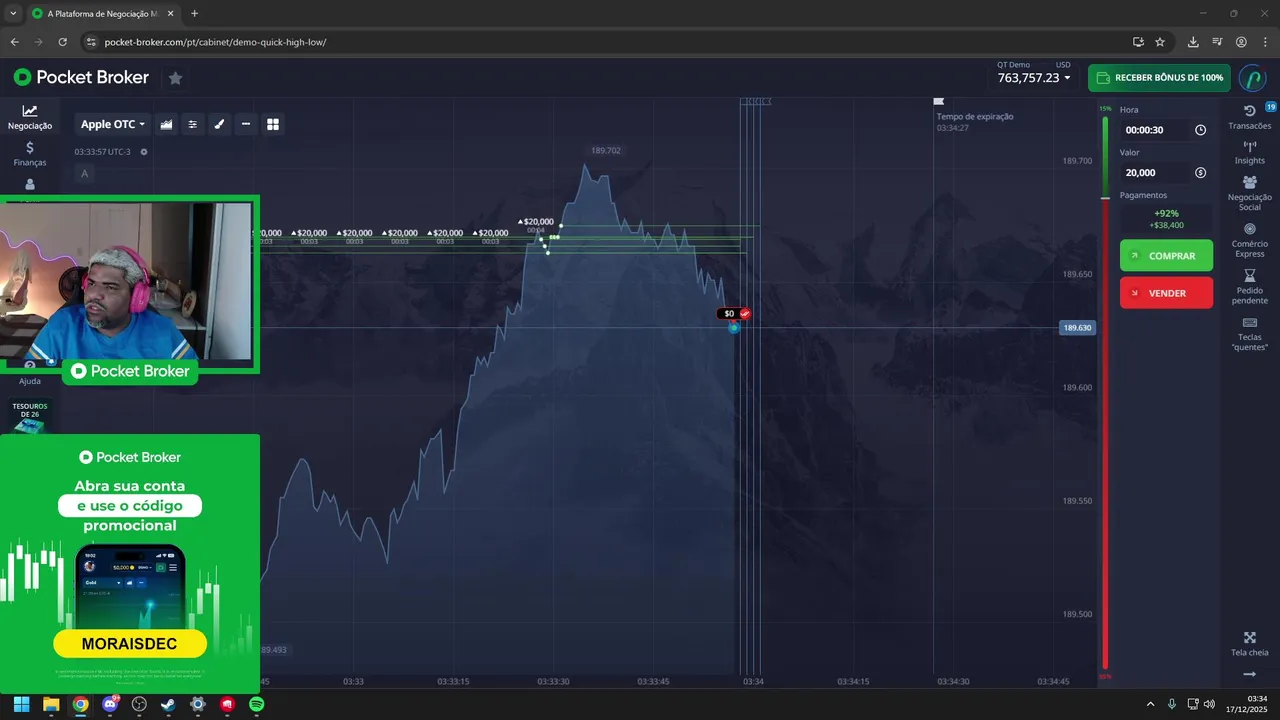The height and width of the screenshot is (720, 1280).
Task: Open the Finanças section in sidebar
Action: [30, 154]
